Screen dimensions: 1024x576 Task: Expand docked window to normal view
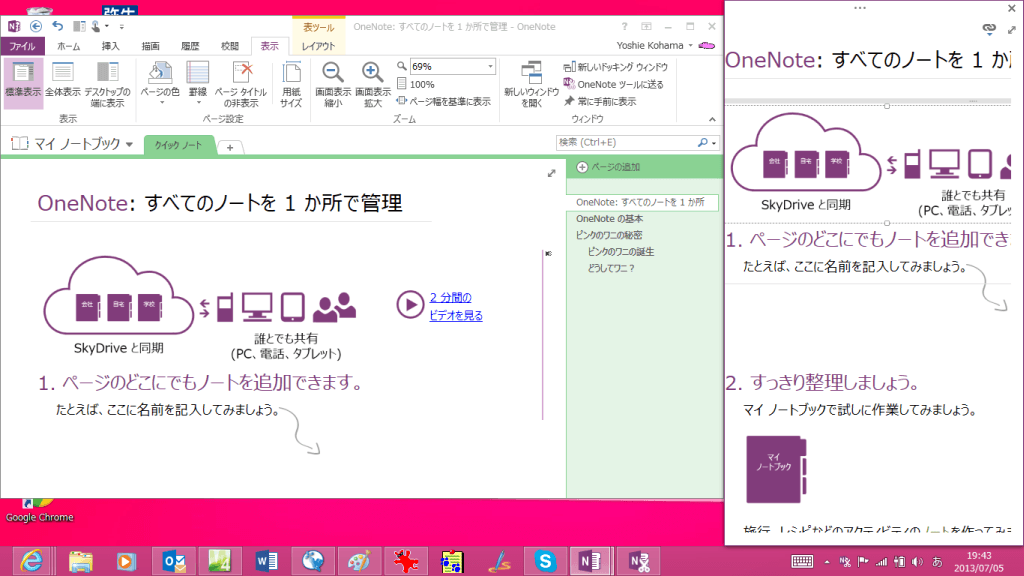tap(1012, 29)
